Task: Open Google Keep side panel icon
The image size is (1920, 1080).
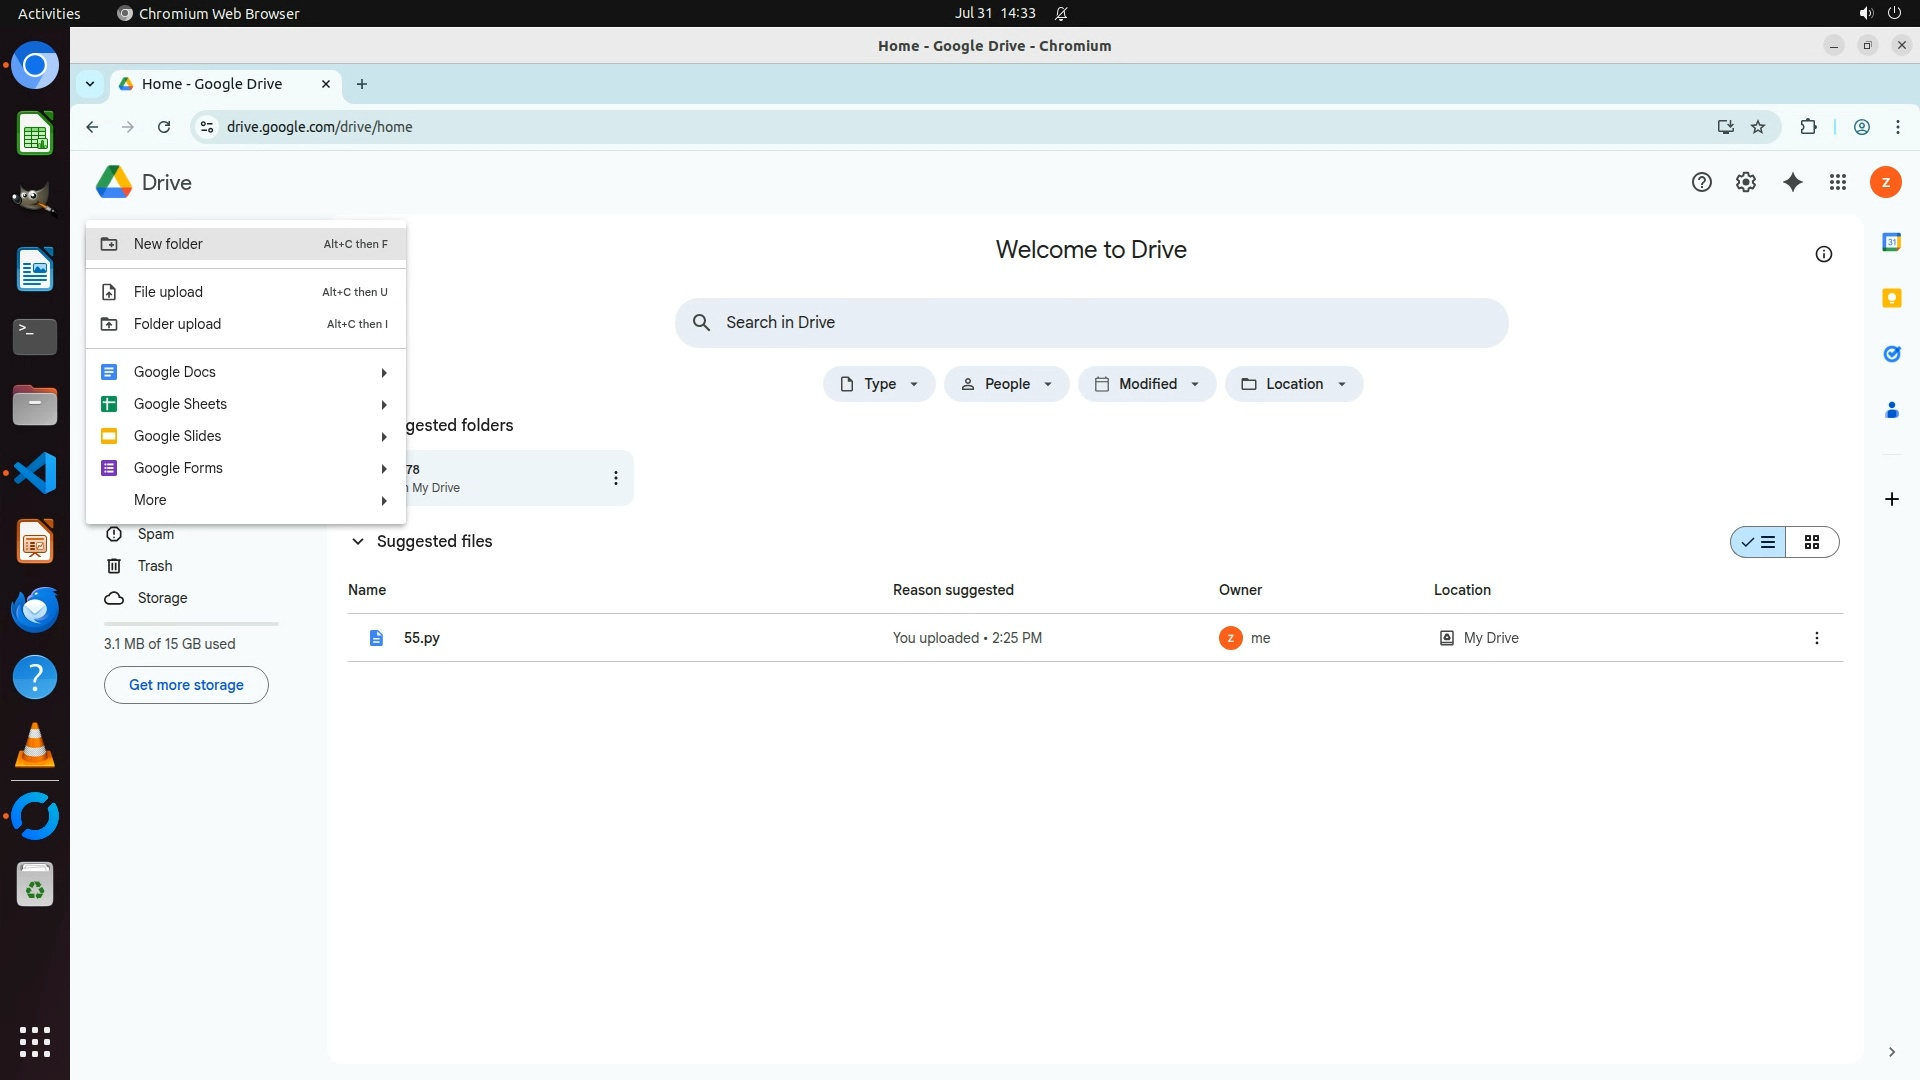Action: (x=1891, y=298)
